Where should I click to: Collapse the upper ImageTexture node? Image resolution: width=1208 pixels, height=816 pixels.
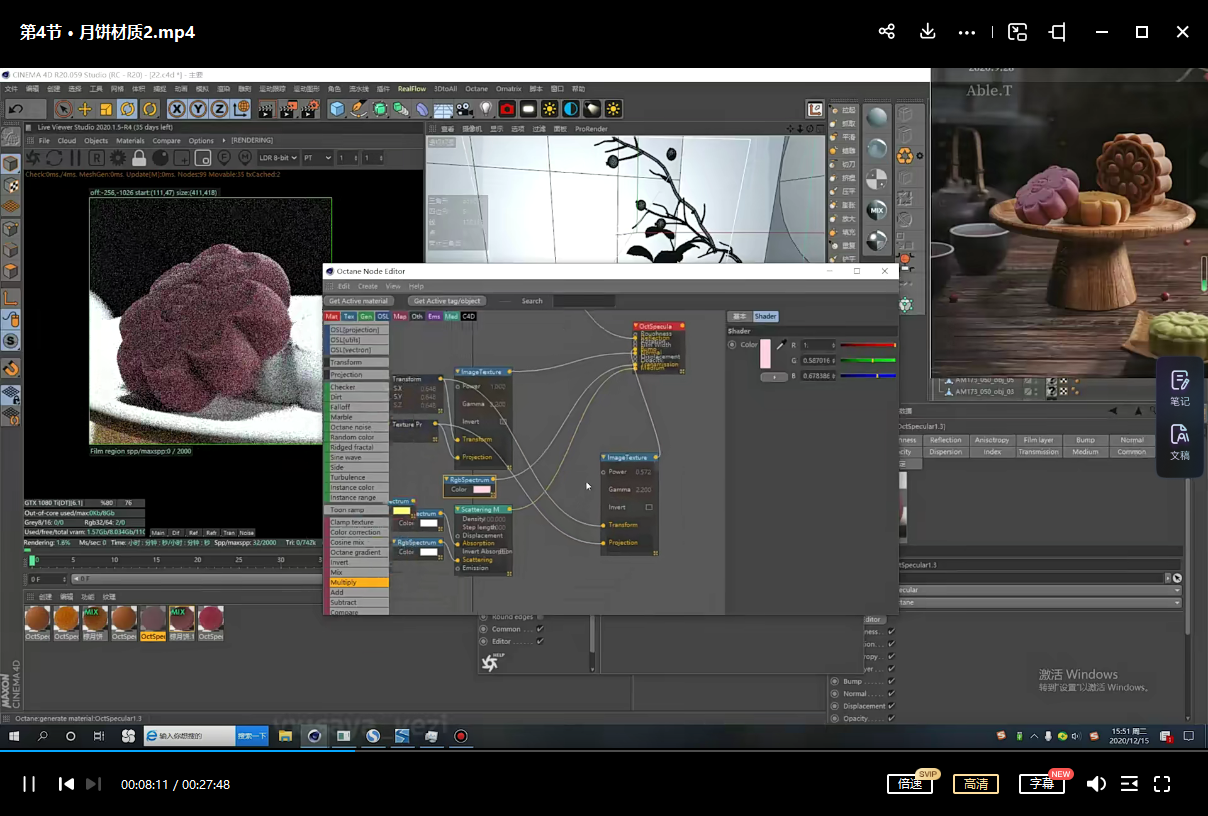pyautogui.click(x=458, y=372)
